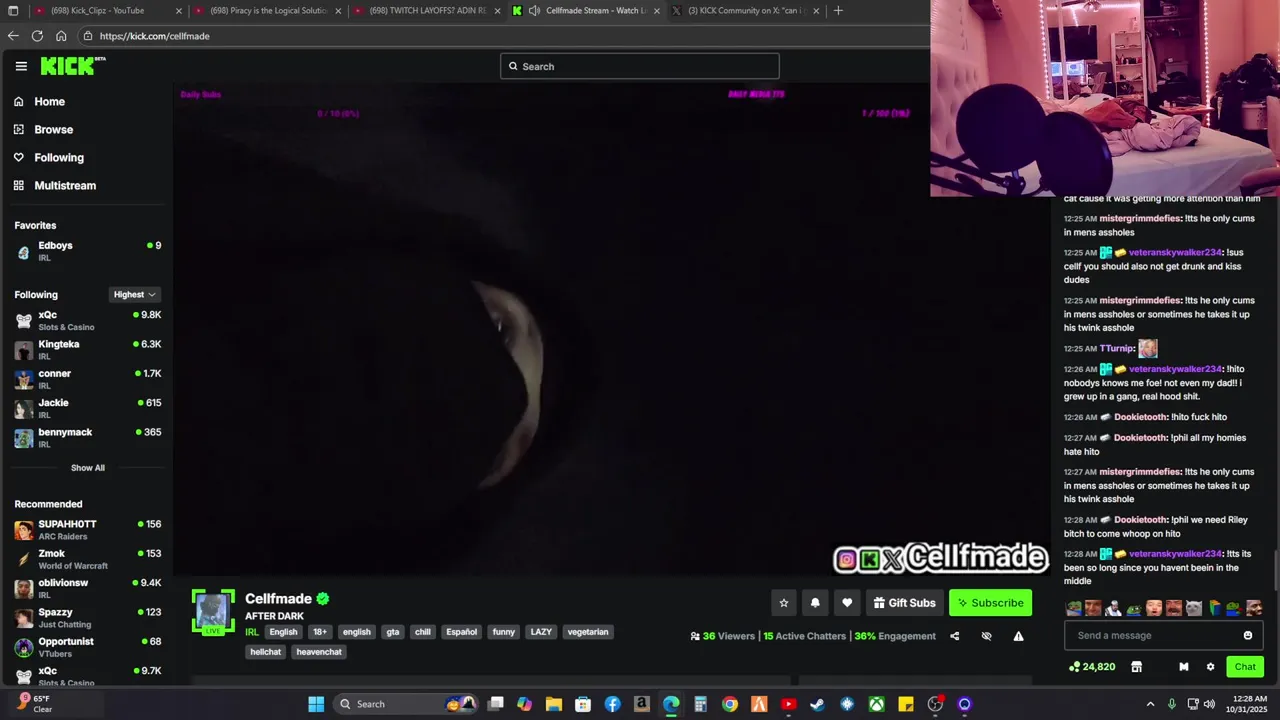Open recommended oblivionsw channel

(87, 588)
